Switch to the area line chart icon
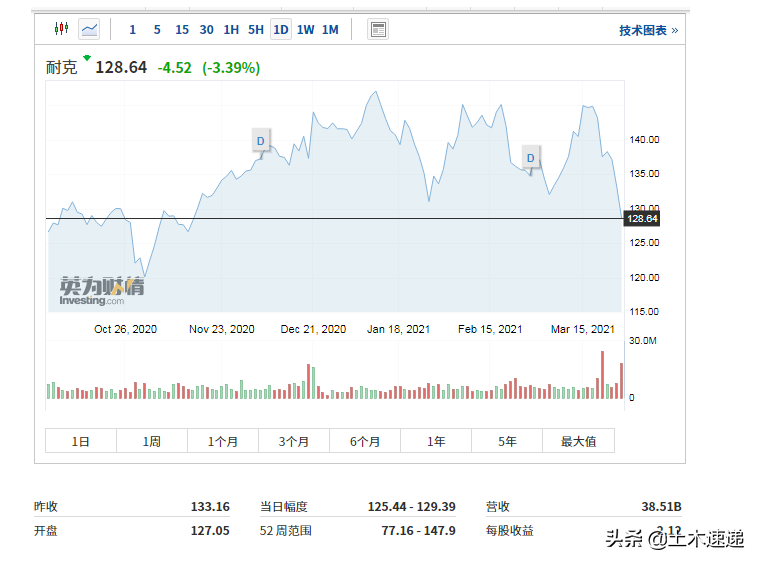 (89, 29)
